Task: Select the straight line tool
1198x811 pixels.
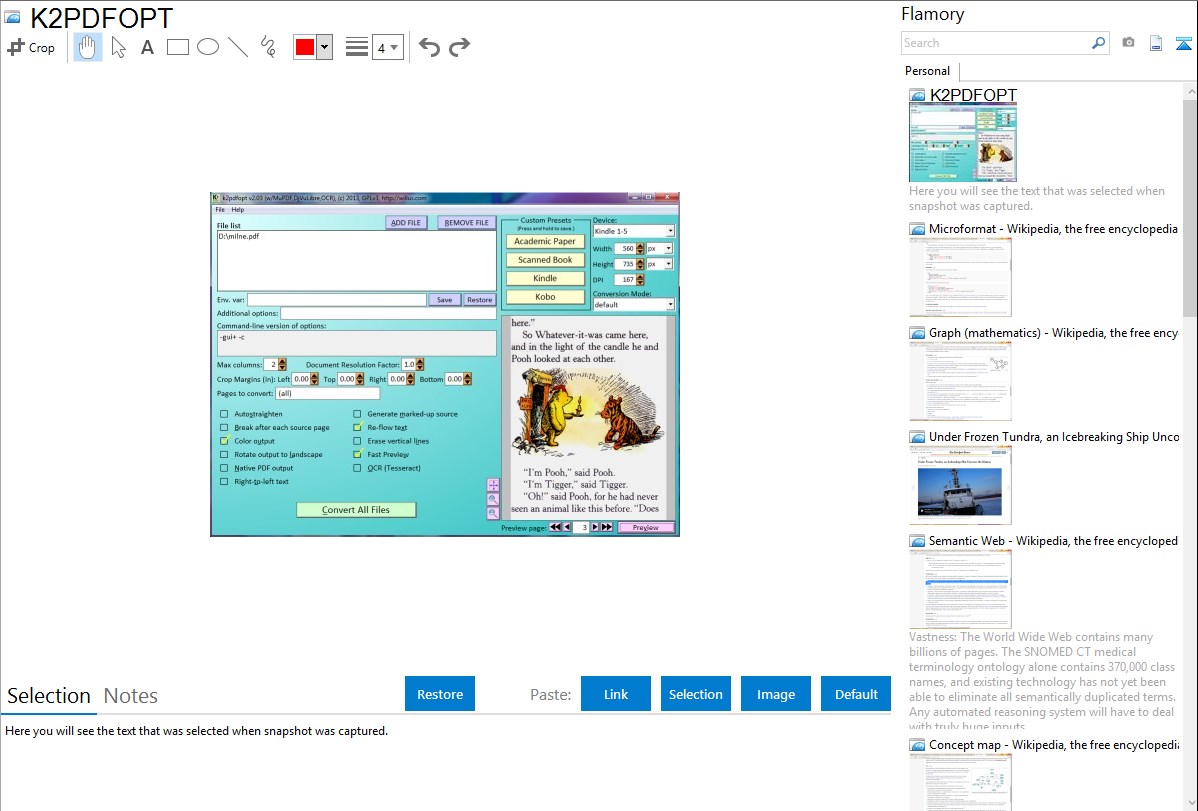Action: 238,47
